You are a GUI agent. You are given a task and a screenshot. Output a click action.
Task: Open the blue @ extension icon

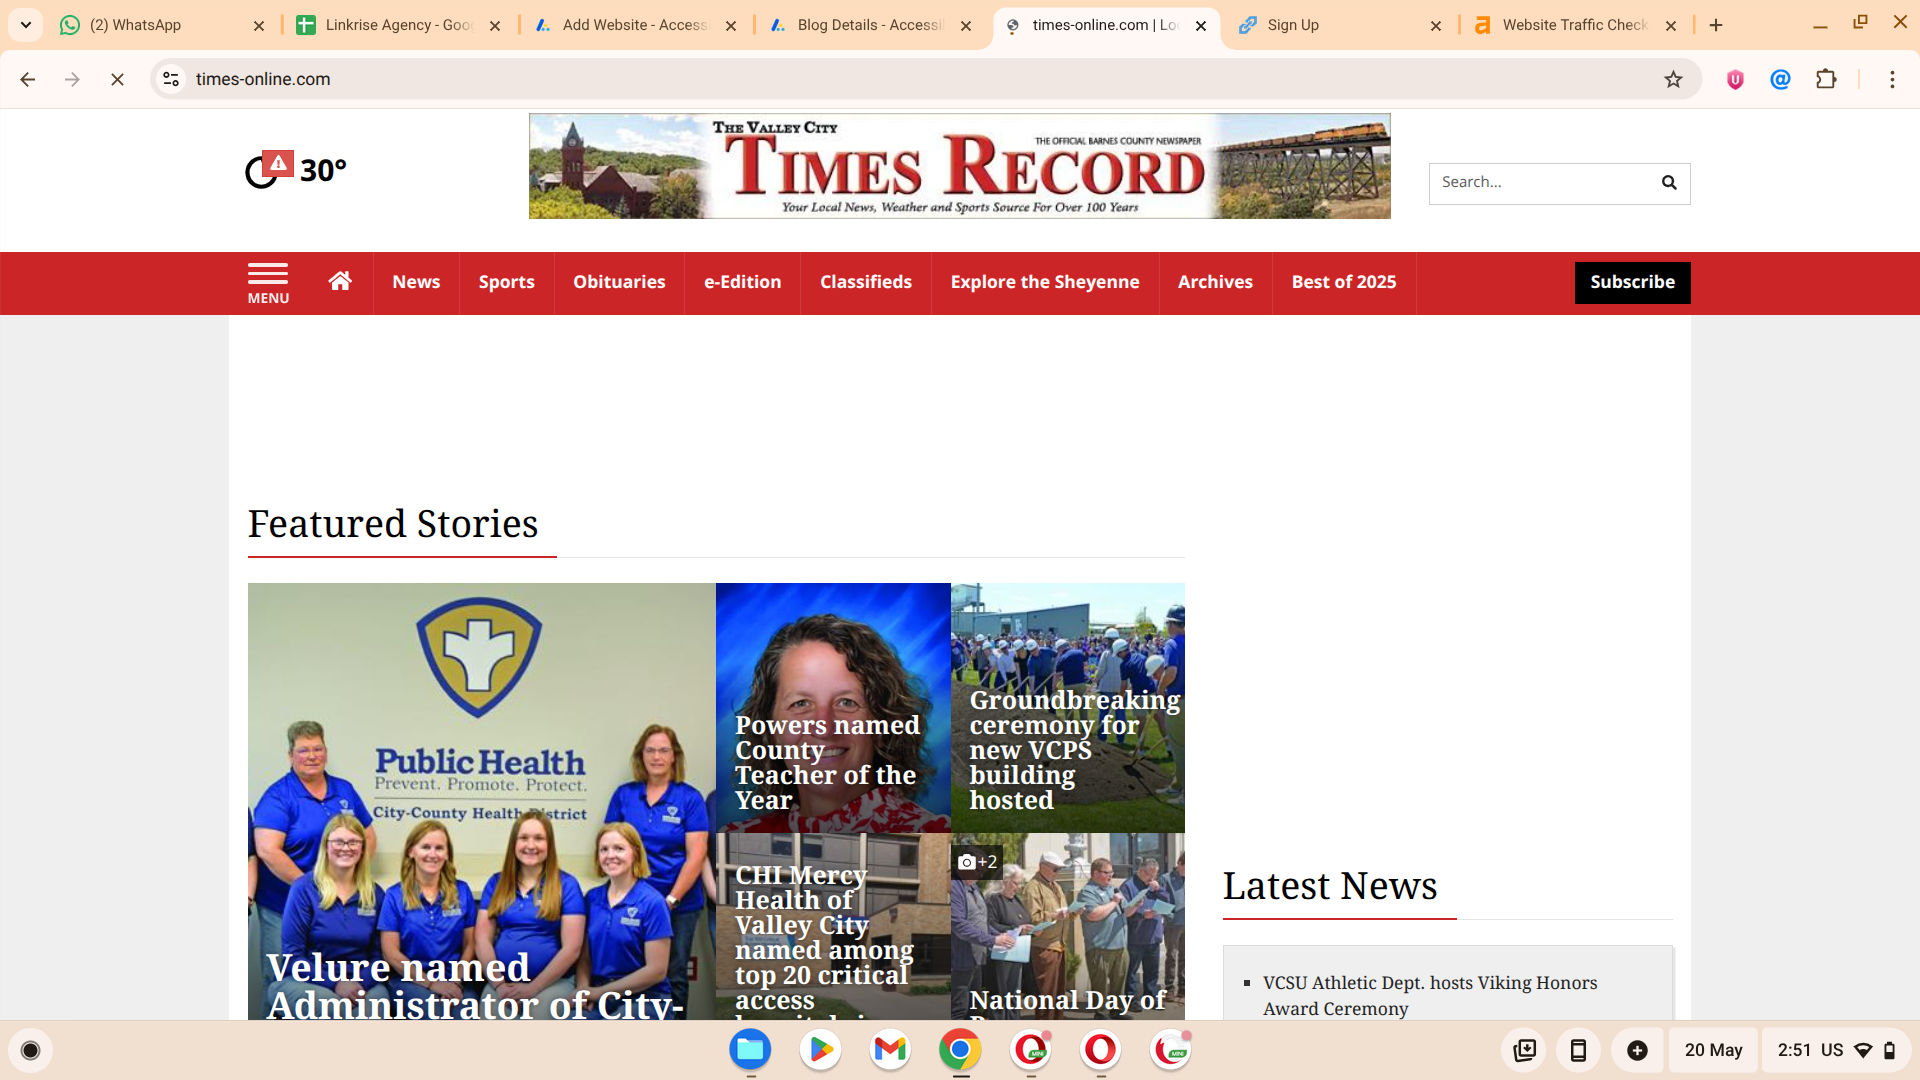coord(1780,79)
